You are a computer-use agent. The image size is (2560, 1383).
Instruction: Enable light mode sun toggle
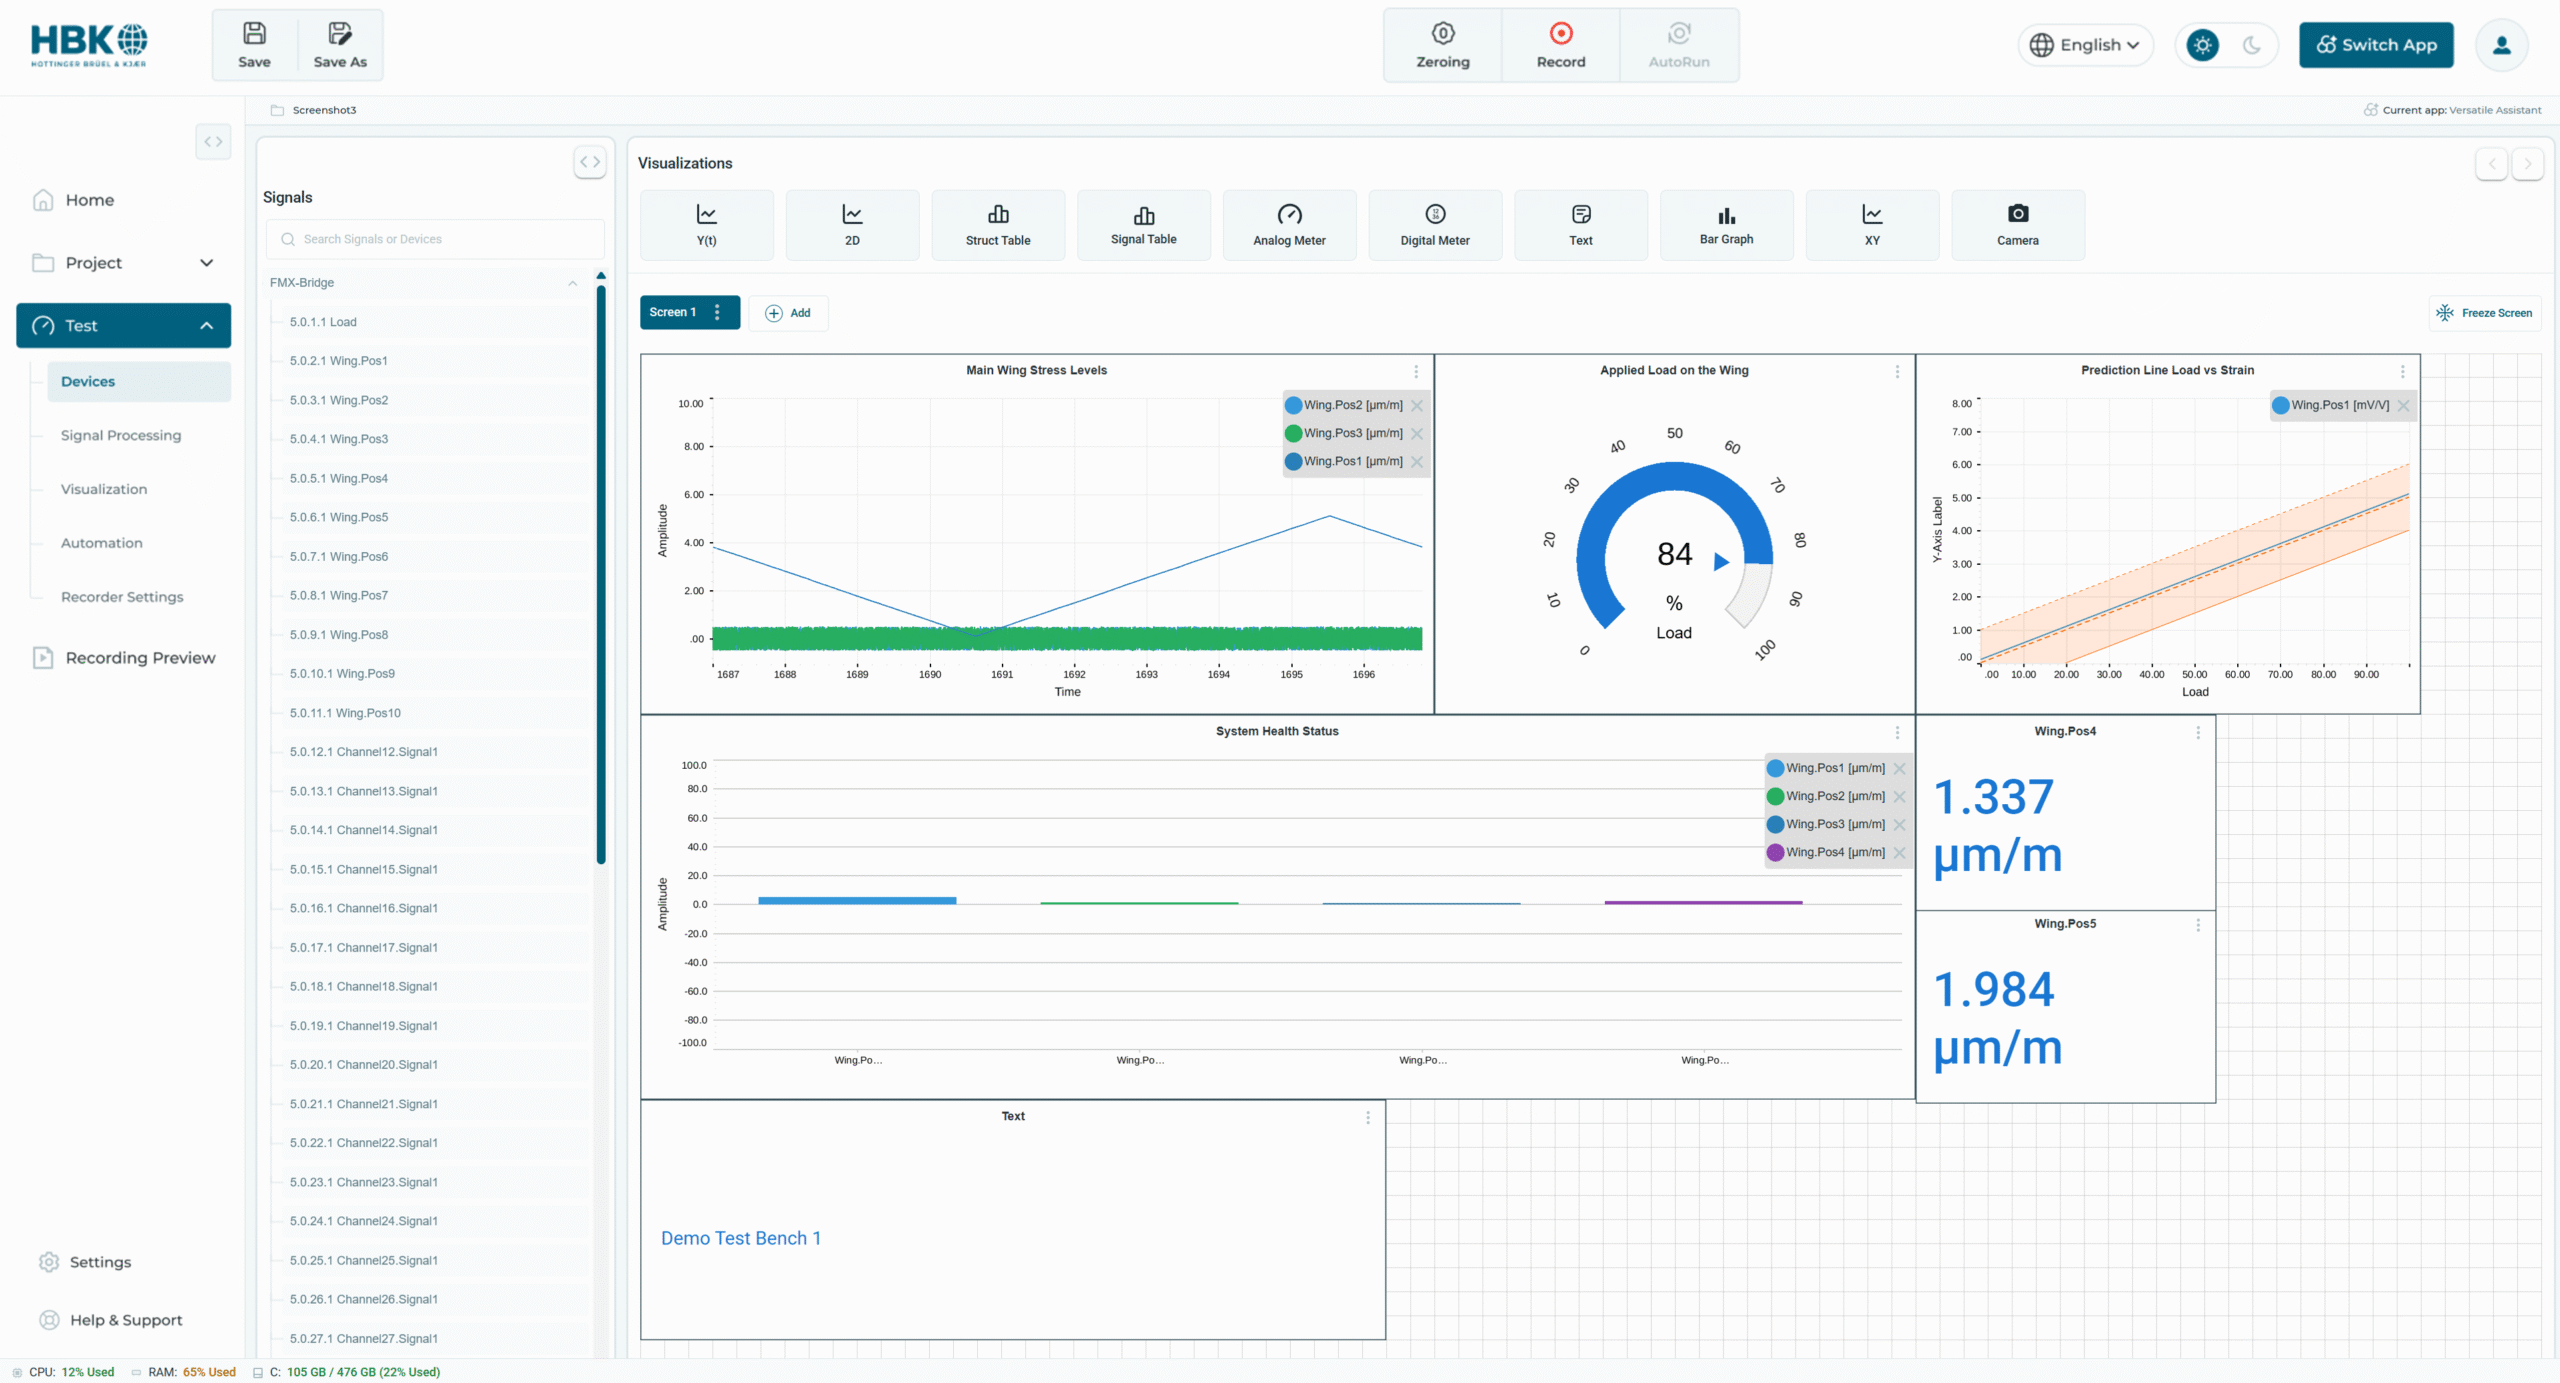click(x=2202, y=45)
